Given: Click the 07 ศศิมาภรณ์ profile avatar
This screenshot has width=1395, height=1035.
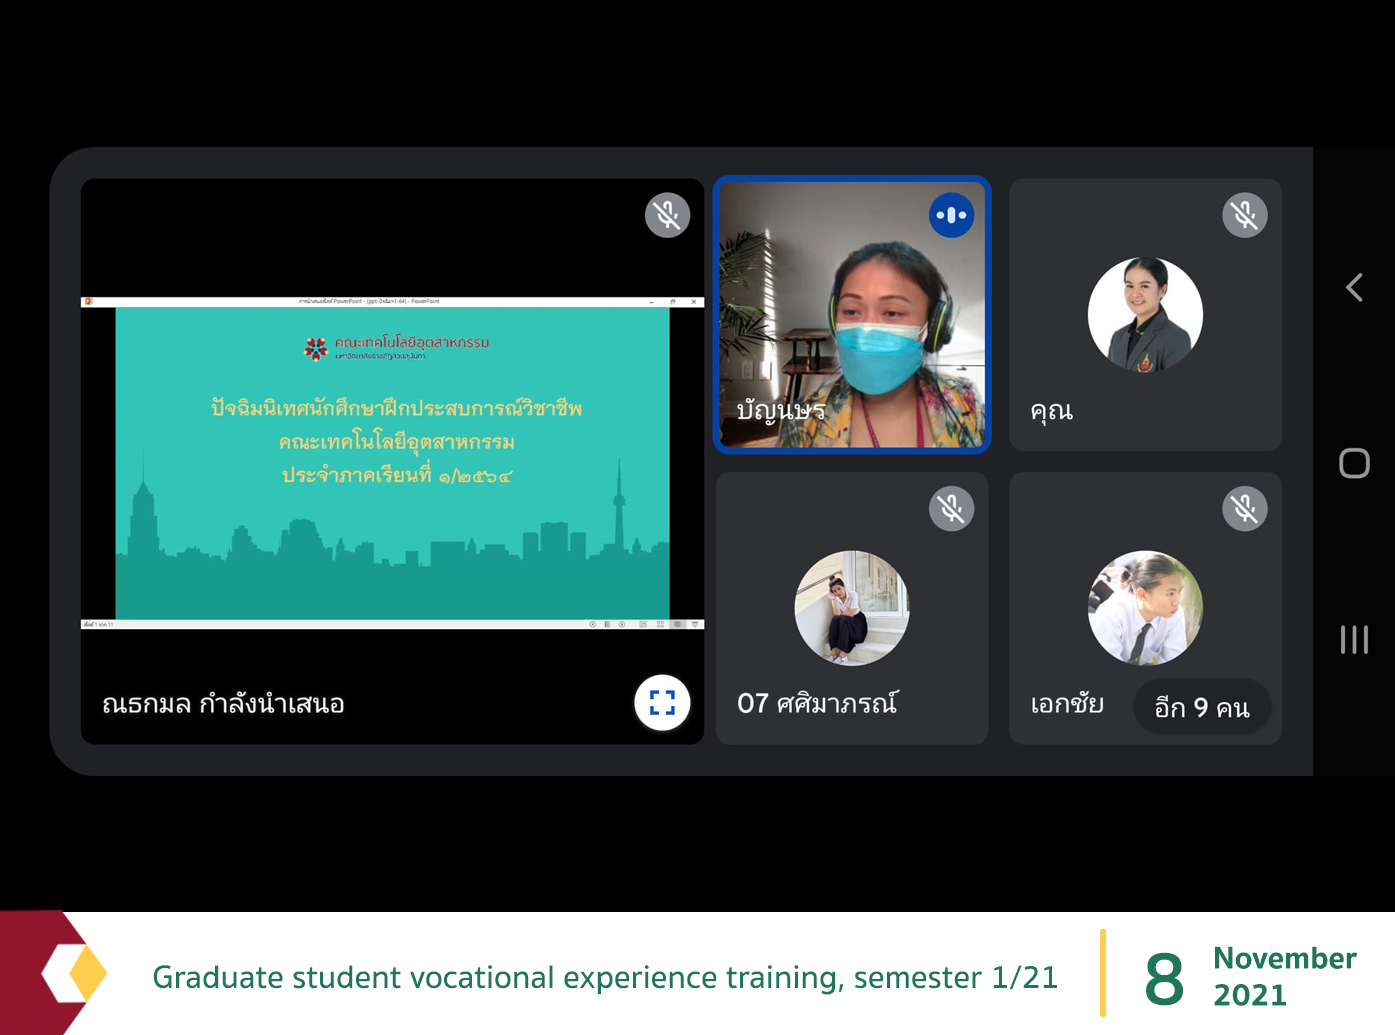Looking at the screenshot, I should [x=851, y=608].
